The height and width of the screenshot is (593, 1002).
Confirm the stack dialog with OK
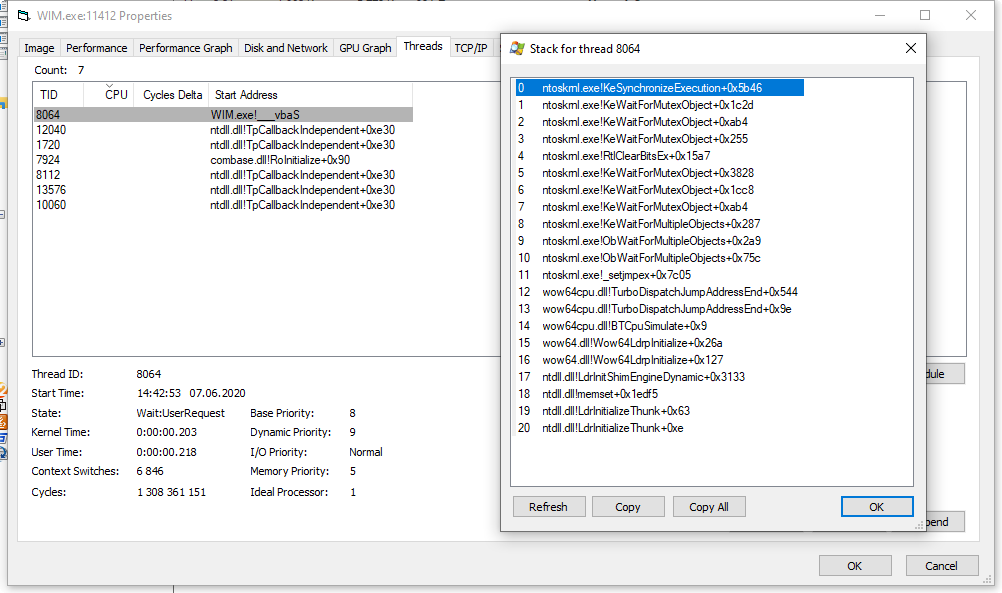coord(877,507)
